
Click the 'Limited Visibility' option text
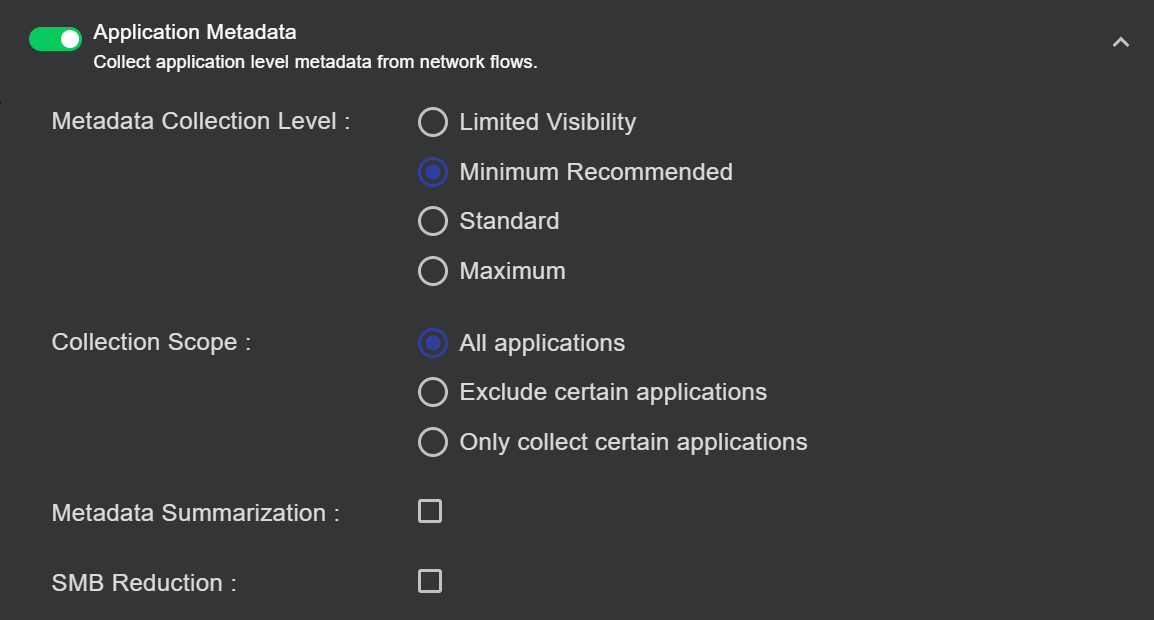pyautogui.click(x=547, y=122)
